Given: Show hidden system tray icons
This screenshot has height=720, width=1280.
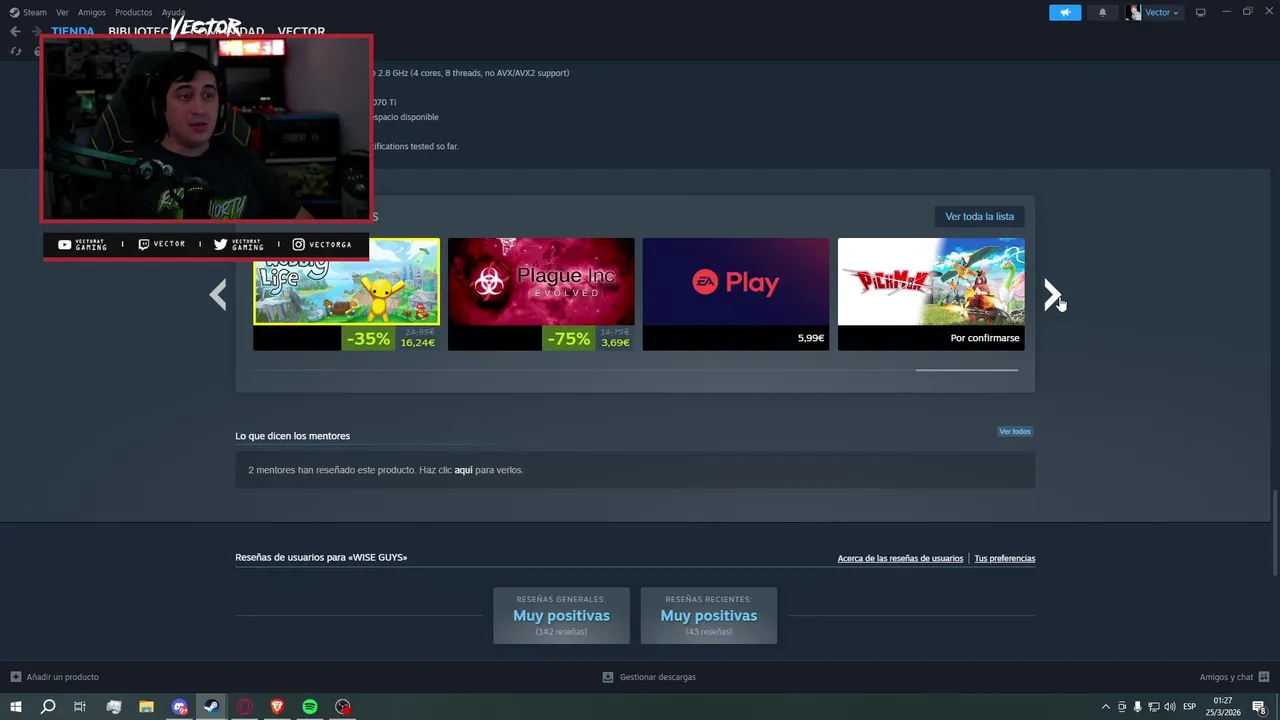Looking at the screenshot, I should tap(1105, 707).
